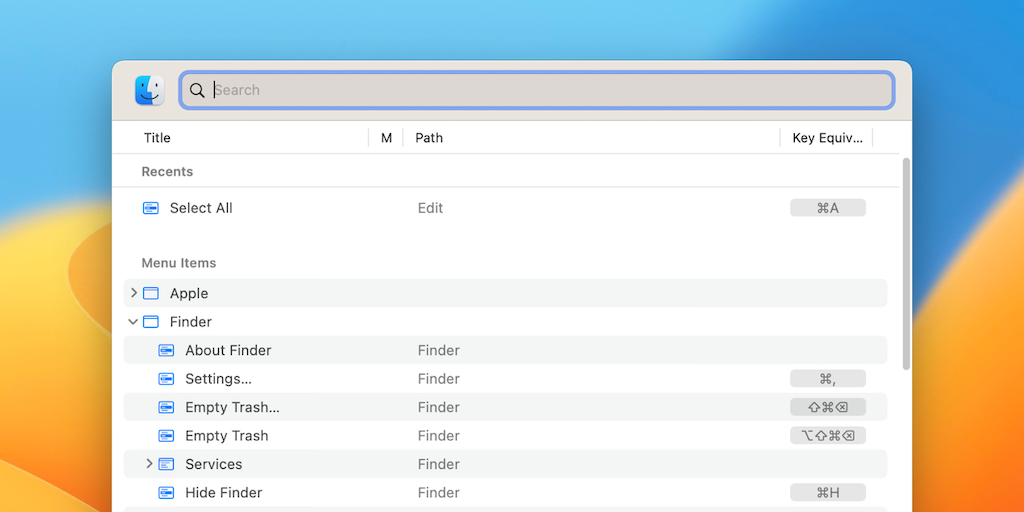Click the Select All row icon
1024x512 pixels.
(151, 208)
